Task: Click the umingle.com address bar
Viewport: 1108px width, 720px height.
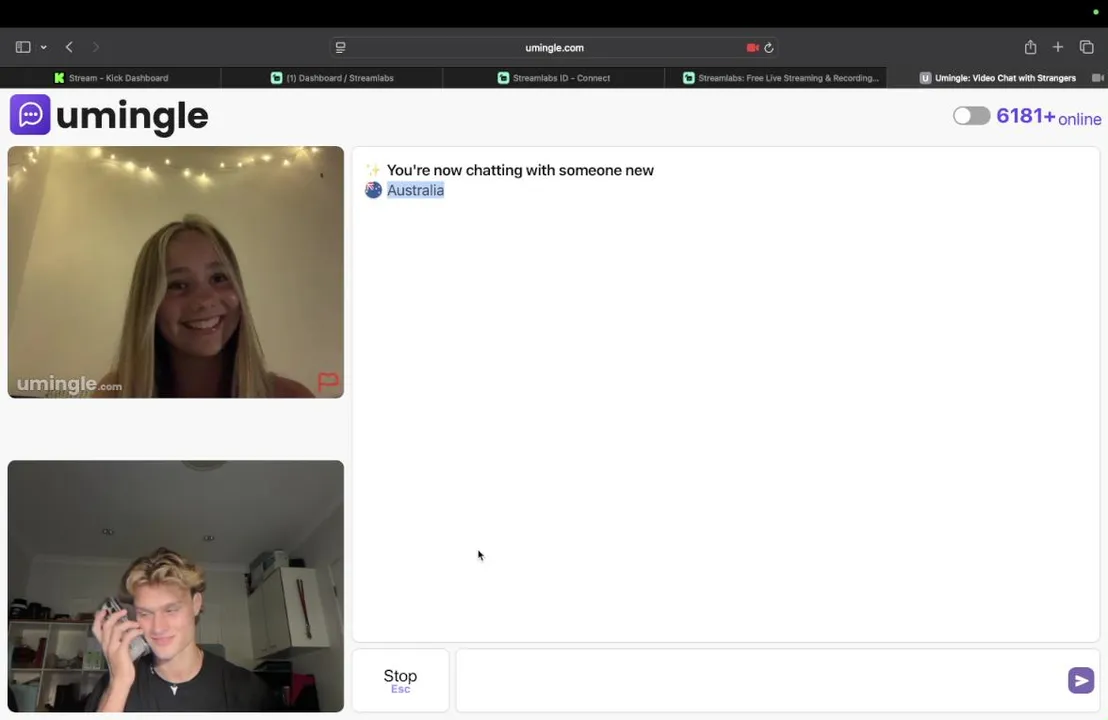Action: pos(554,47)
